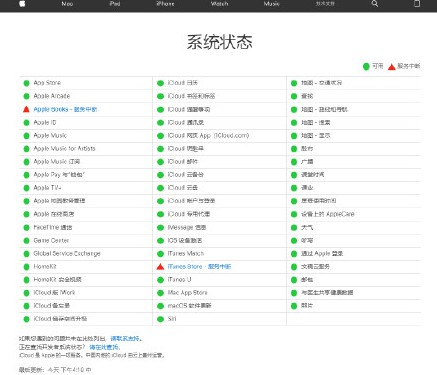Open 技术支持 support navigation item

(325, 4)
